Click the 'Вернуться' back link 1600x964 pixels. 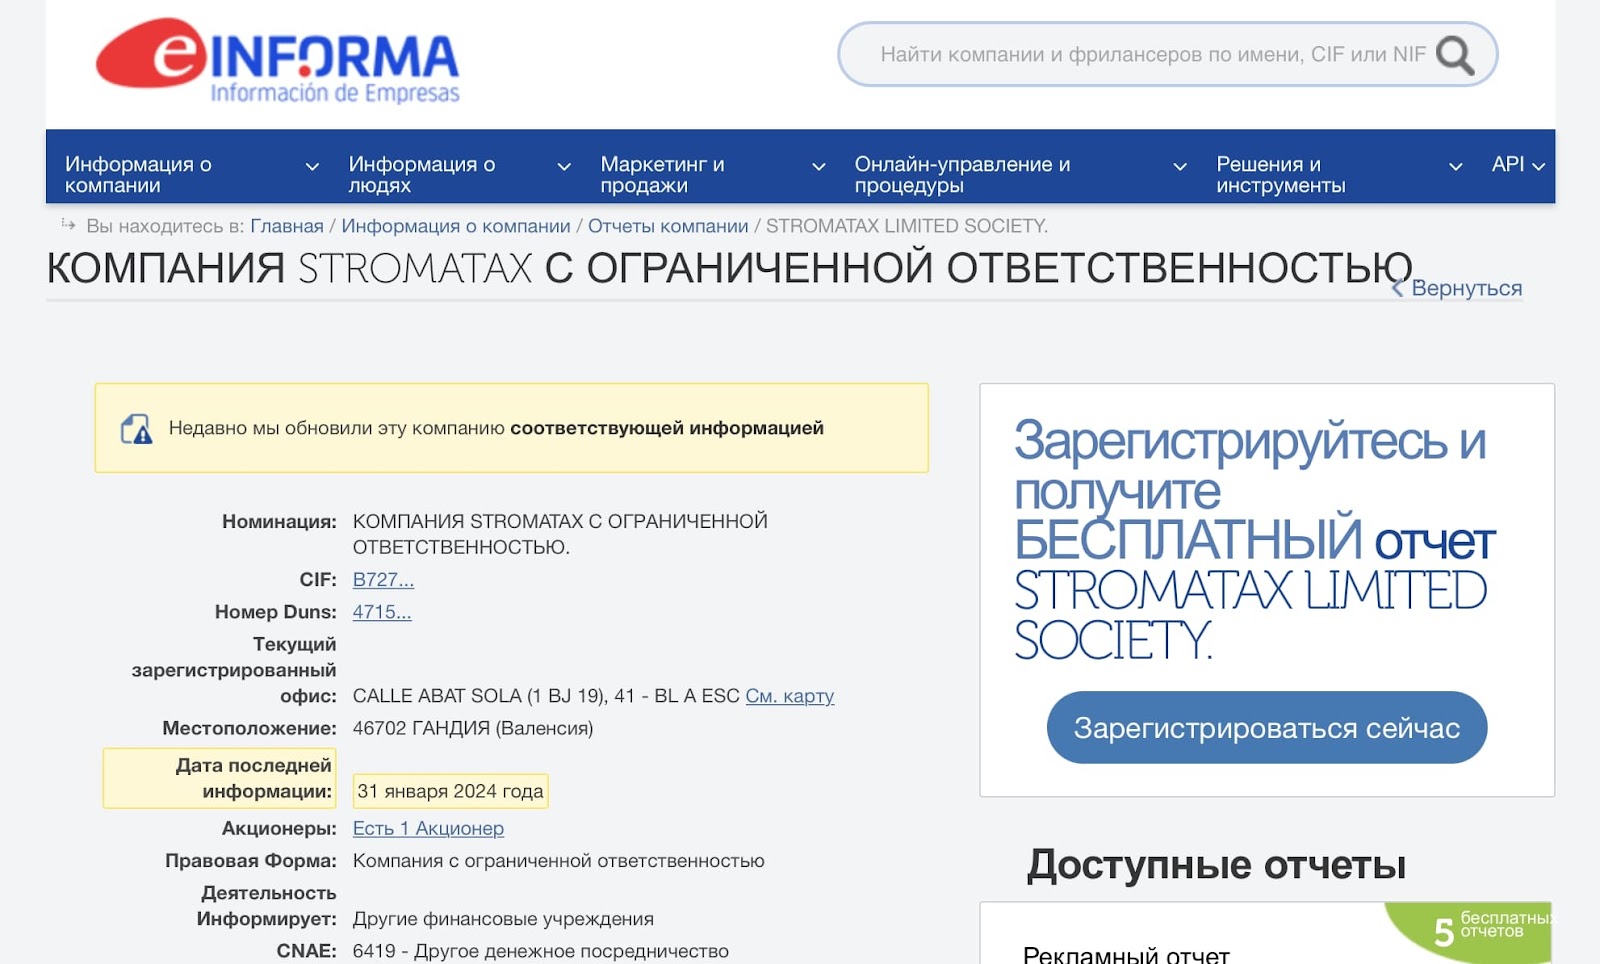click(1458, 288)
